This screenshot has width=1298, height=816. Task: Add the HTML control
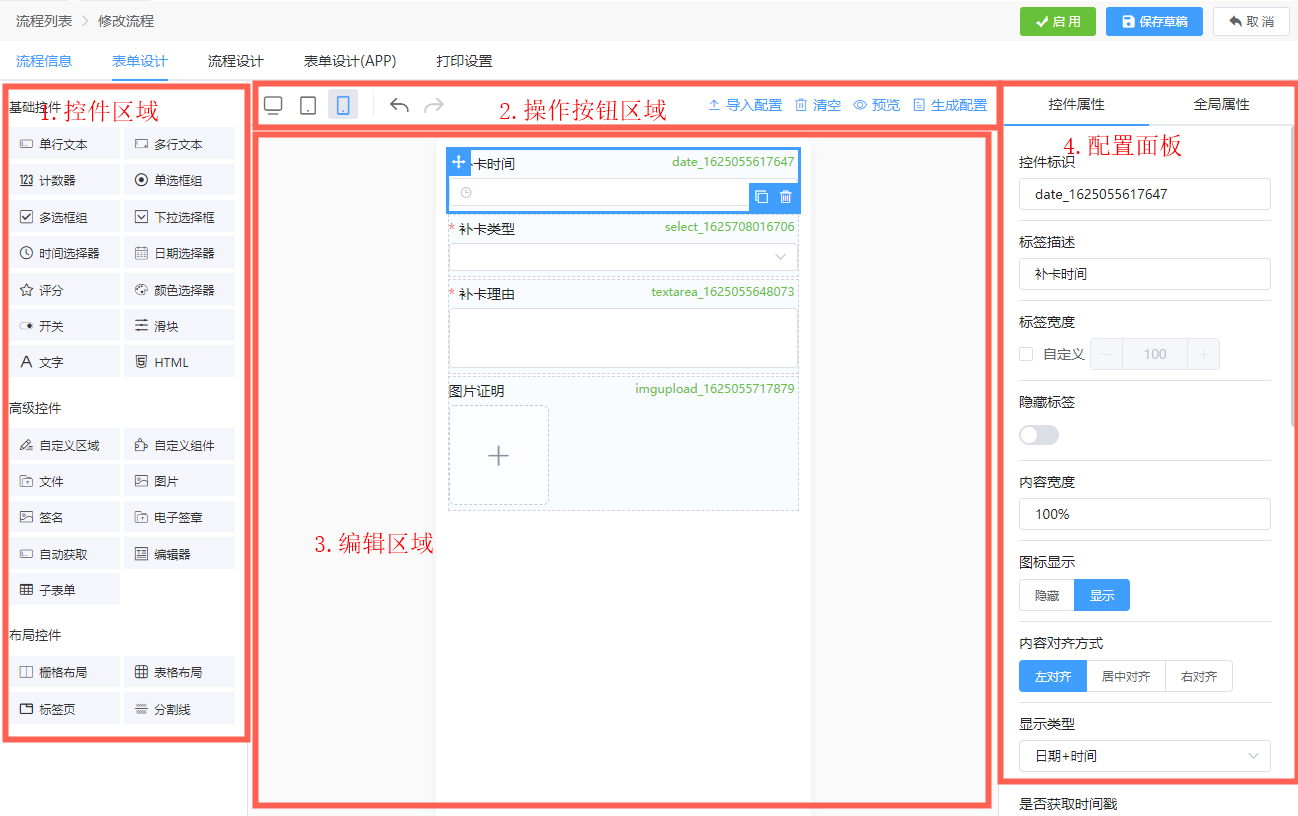click(x=179, y=362)
